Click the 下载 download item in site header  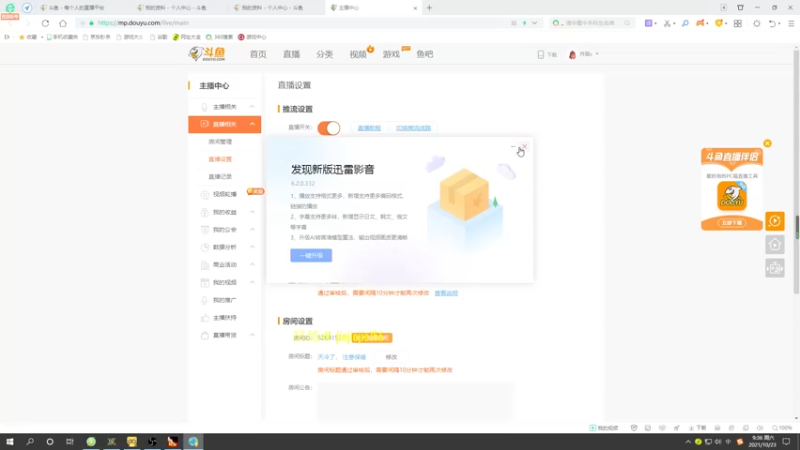(x=547, y=54)
